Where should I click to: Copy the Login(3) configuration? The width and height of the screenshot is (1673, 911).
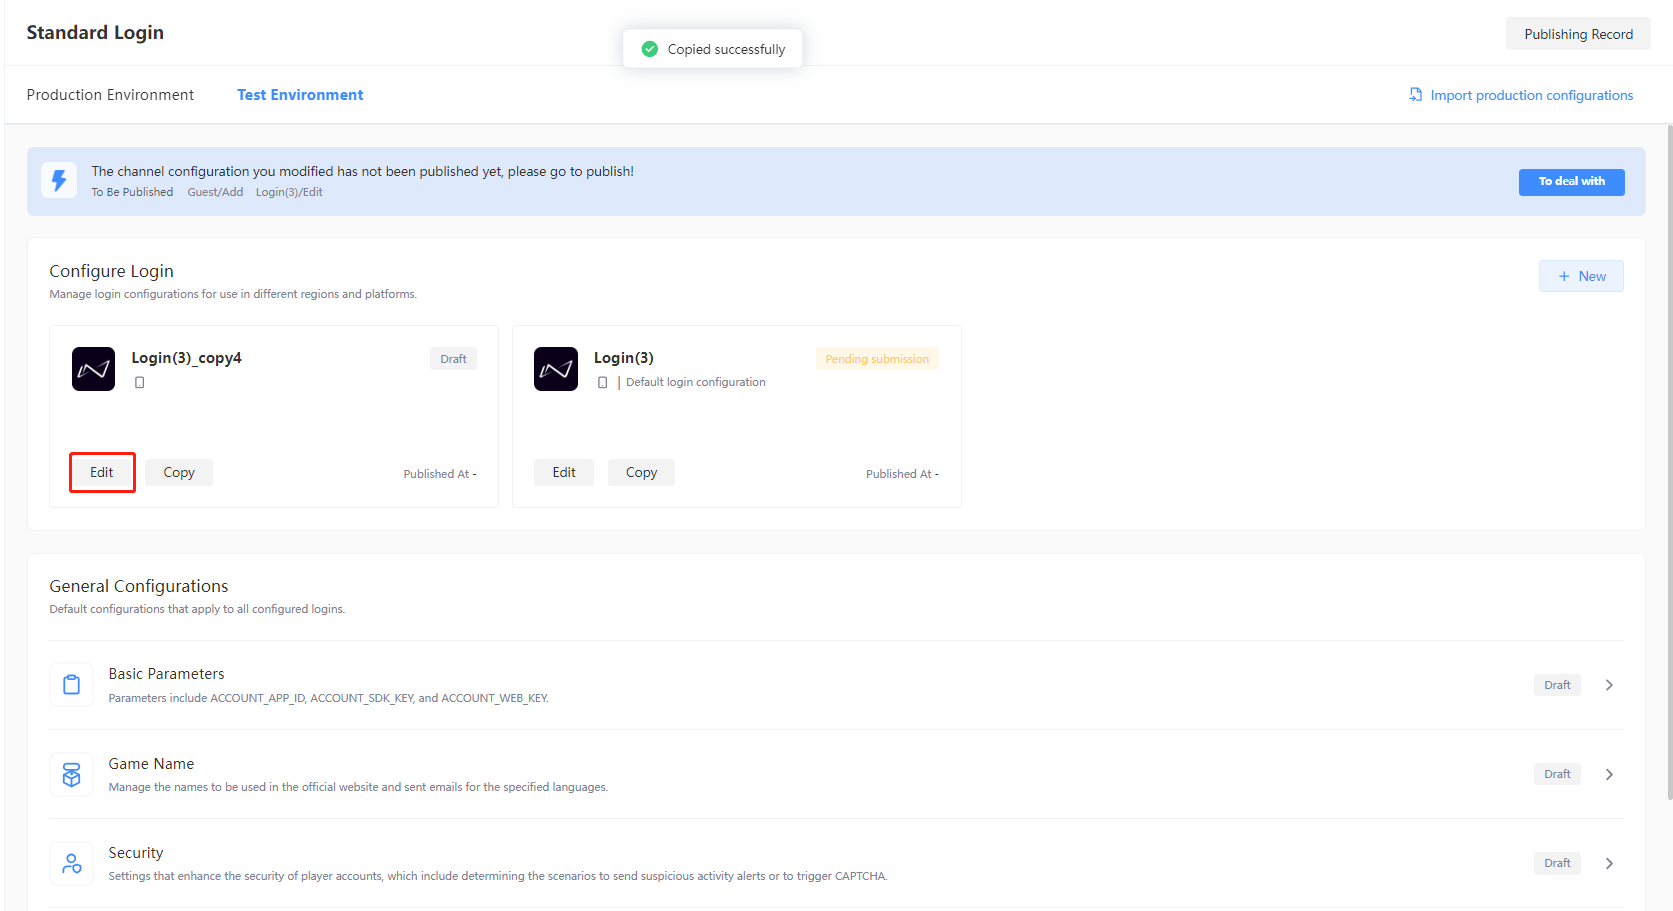(641, 472)
